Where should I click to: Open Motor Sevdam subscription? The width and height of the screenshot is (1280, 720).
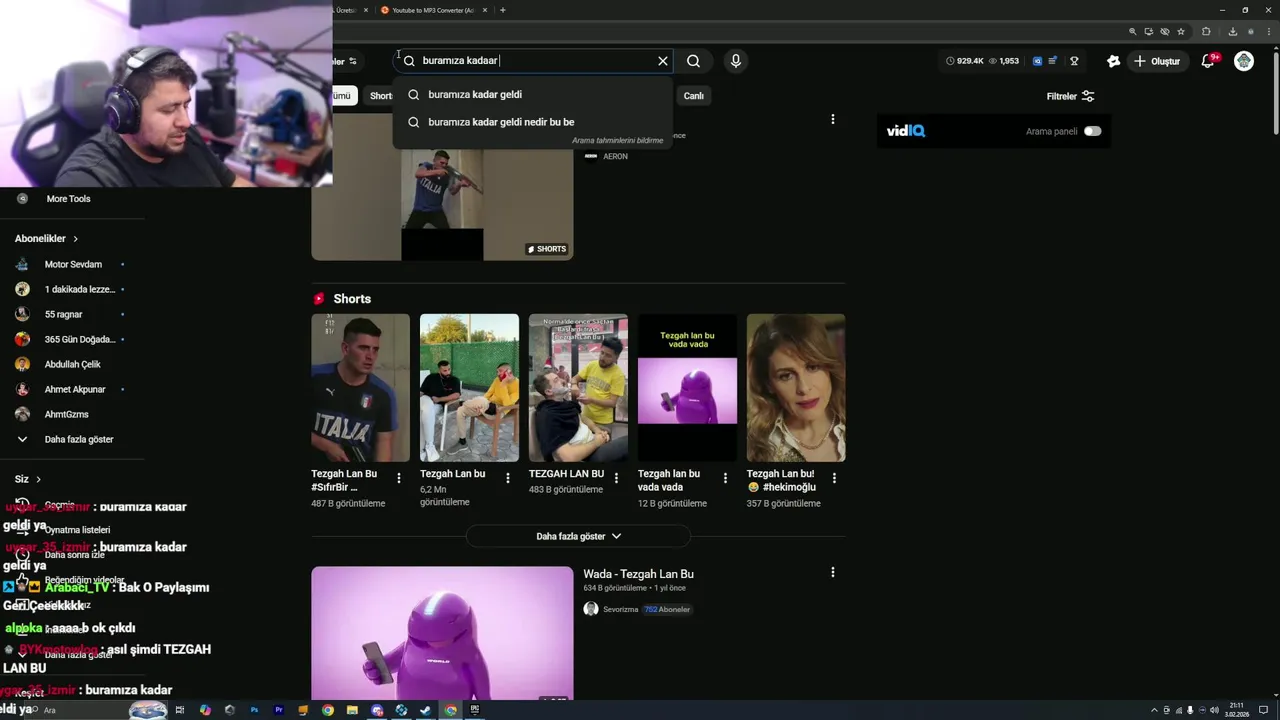coord(72,264)
